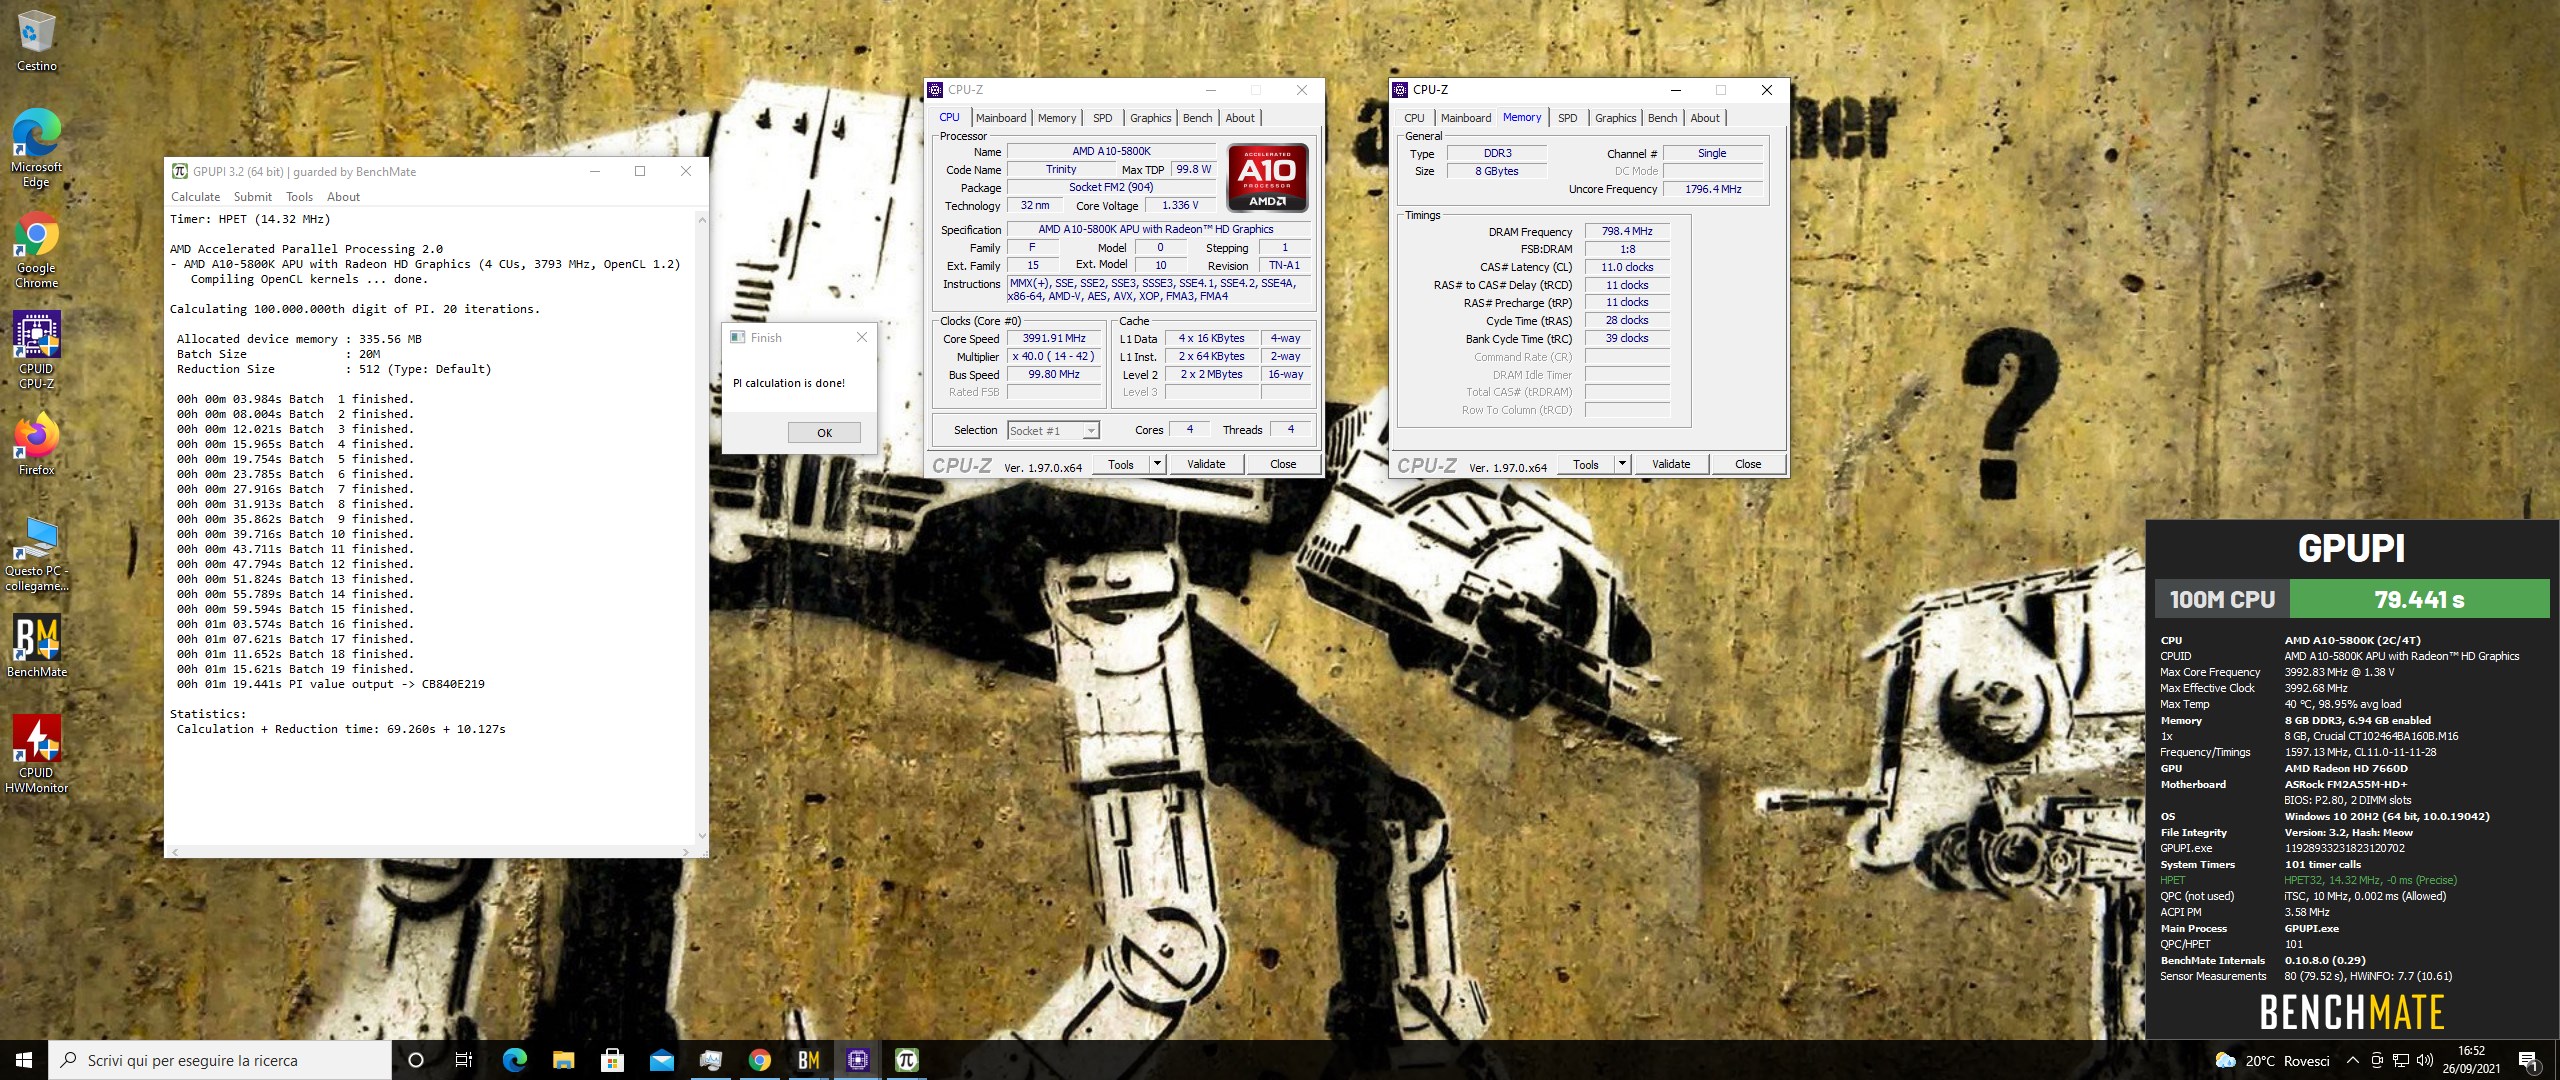Switch to GPUPI taskbar icon
This screenshot has width=2560, height=1080.
[906, 1060]
